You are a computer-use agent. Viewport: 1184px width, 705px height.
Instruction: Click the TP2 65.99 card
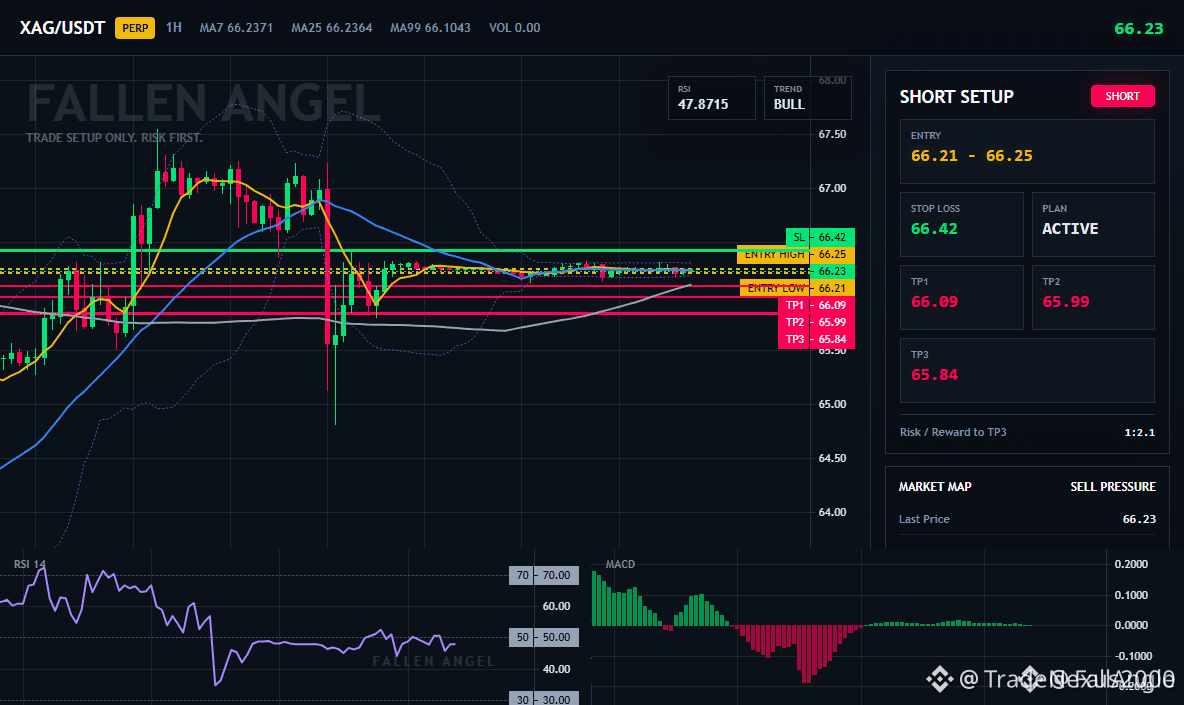[x=1093, y=297]
